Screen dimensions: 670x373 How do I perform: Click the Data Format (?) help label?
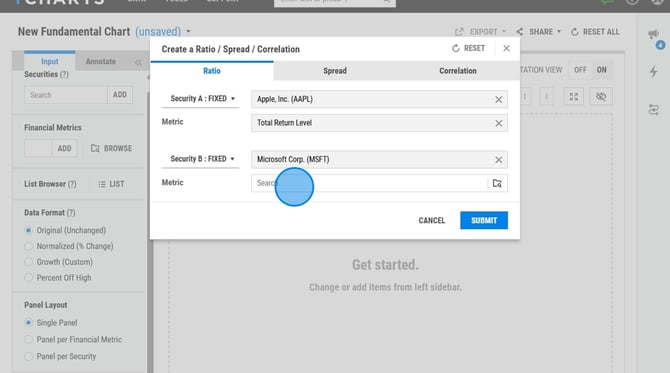(x=50, y=213)
